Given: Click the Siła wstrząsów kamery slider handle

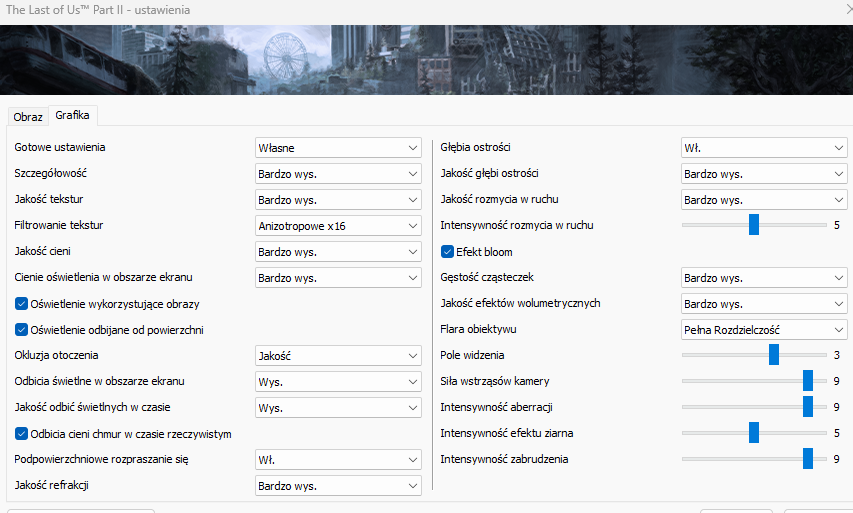Looking at the screenshot, I should coord(808,381).
